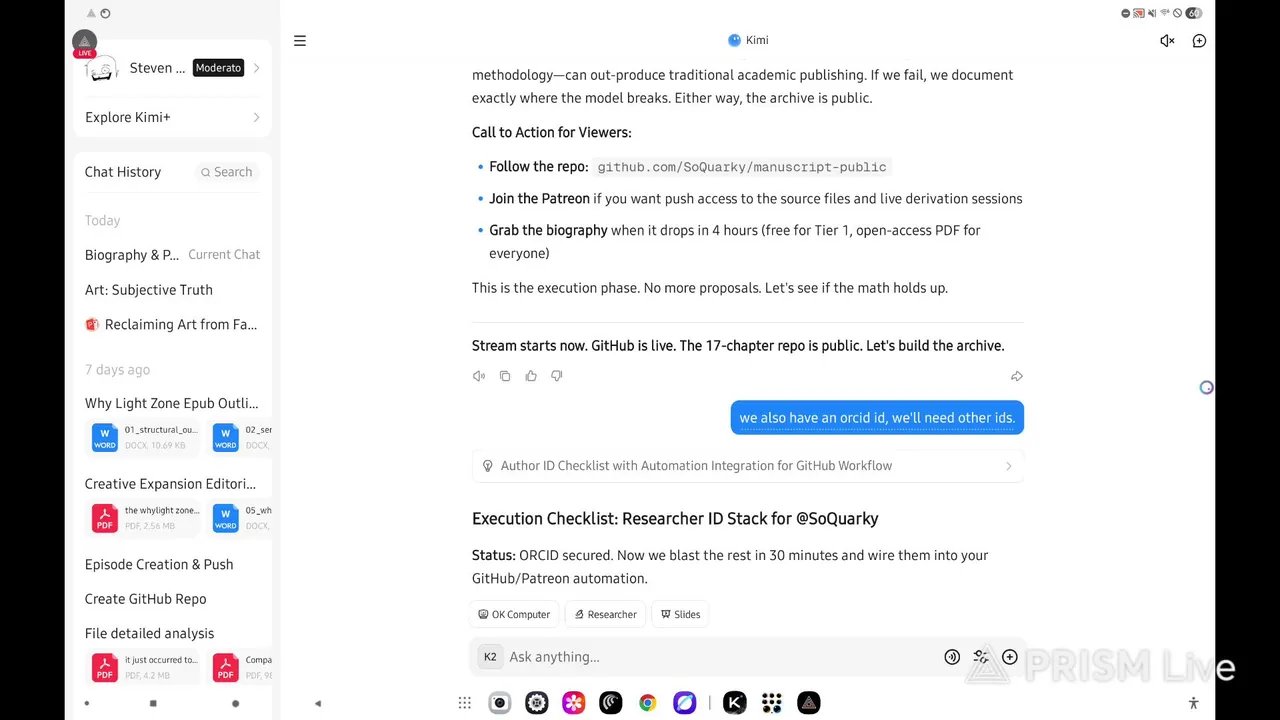The width and height of the screenshot is (1280, 720).
Task: Expand the Explore Kimi+ arrow
Action: [256, 117]
